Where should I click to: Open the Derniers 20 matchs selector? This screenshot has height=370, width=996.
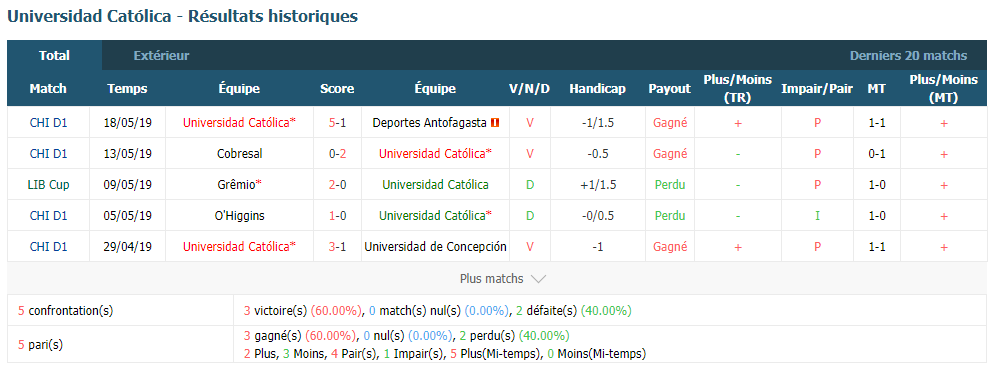pyautogui.click(x=908, y=56)
